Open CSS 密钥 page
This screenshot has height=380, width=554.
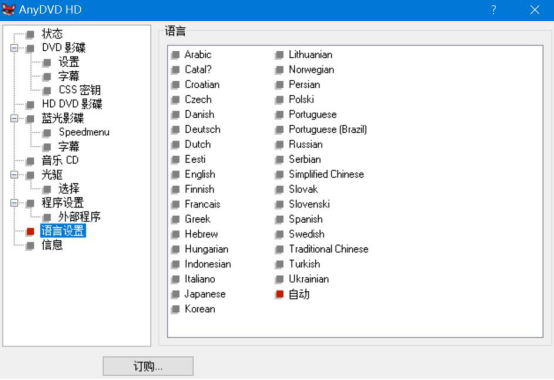click(x=79, y=90)
